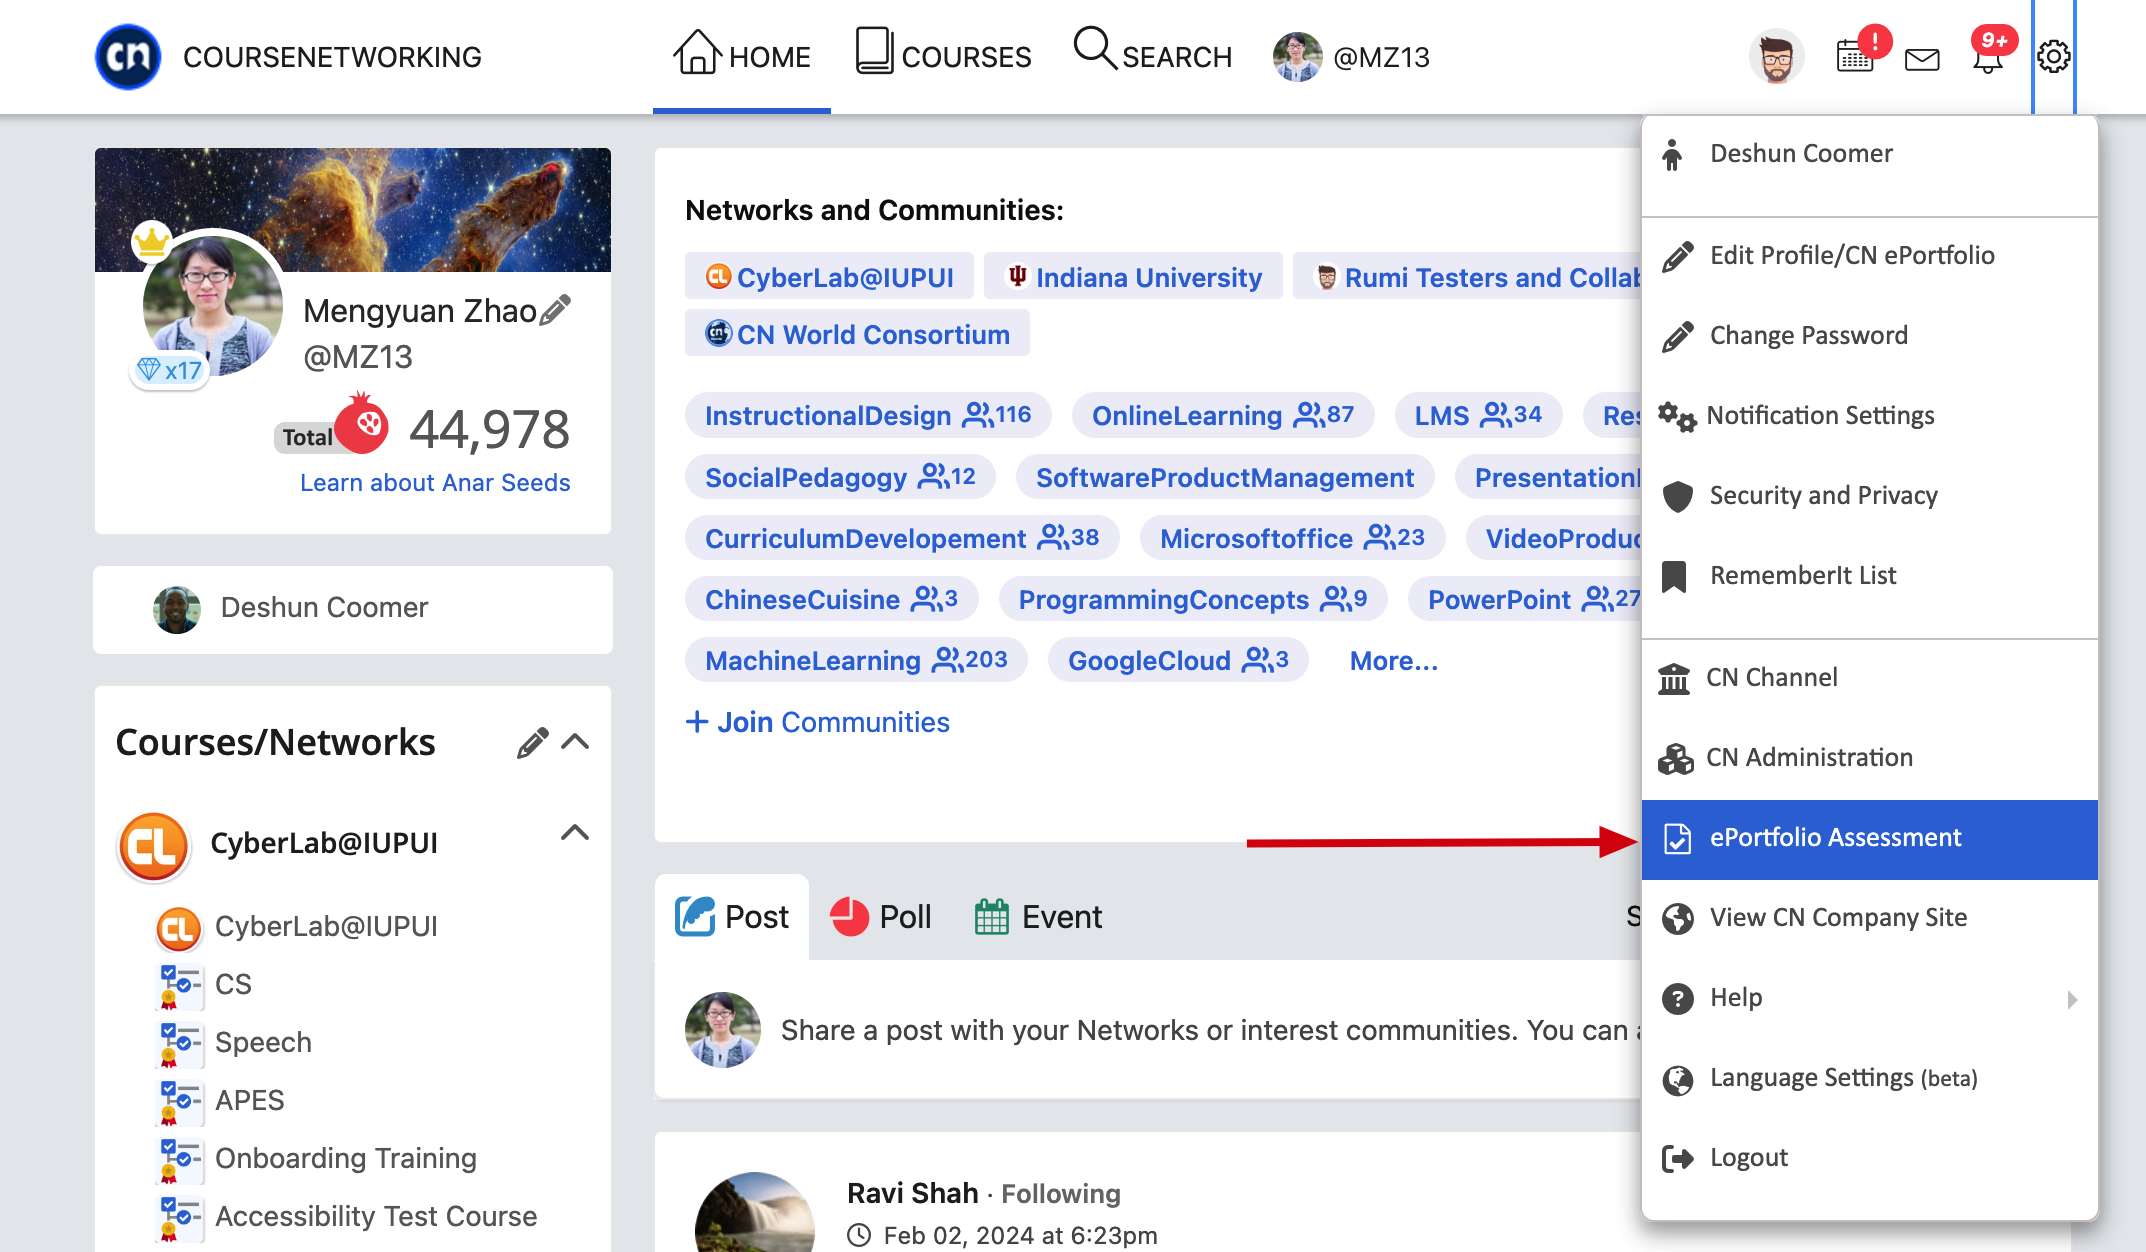Open Language Settings (beta)
The image size is (2146, 1252).
[x=1870, y=1078]
